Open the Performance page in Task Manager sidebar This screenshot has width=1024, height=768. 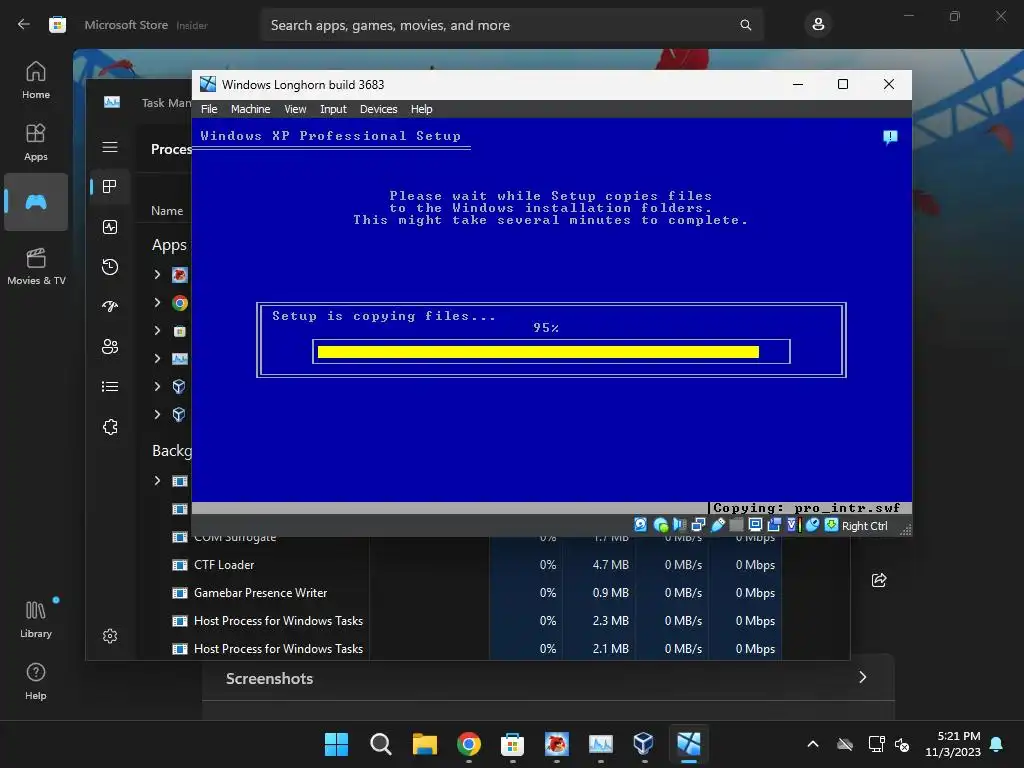(x=110, y=227)
